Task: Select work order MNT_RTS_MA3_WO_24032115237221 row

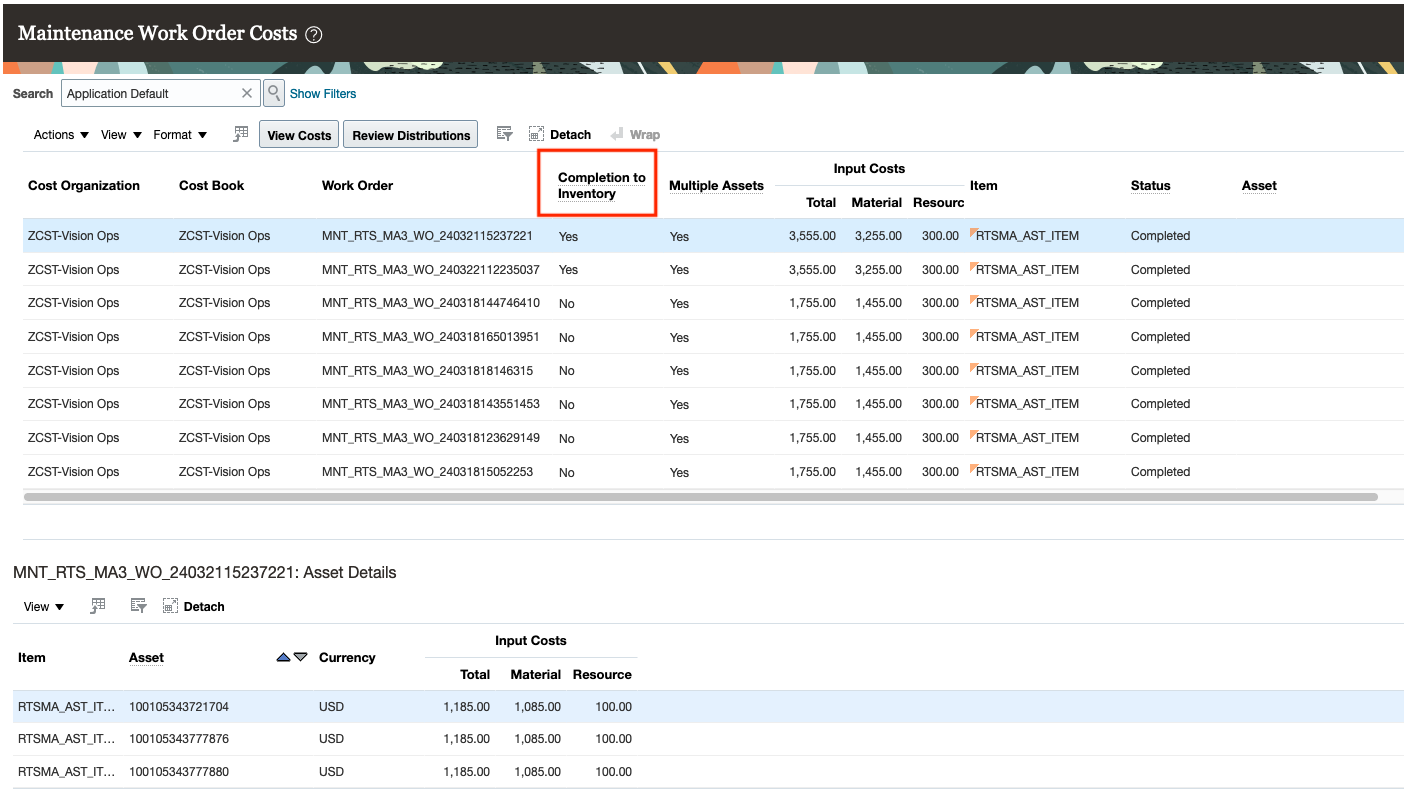Action: [713, 236]
